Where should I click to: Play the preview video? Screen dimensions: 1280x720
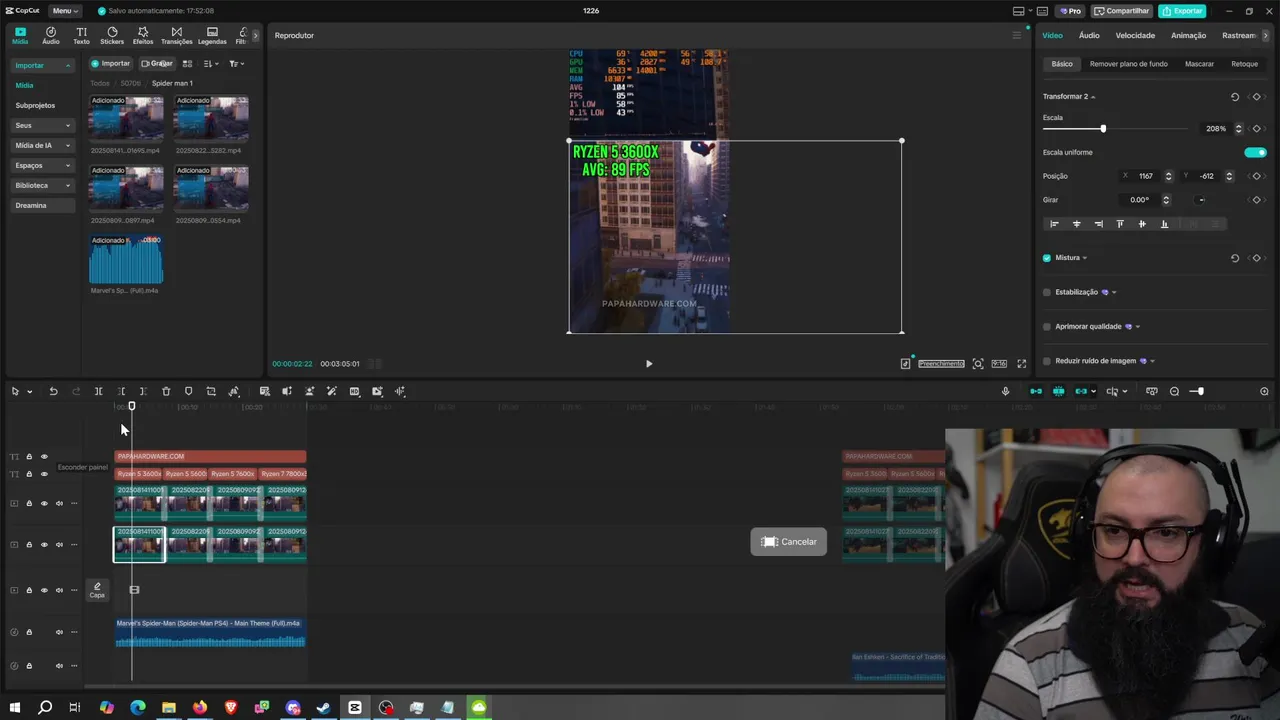[648, 364]
